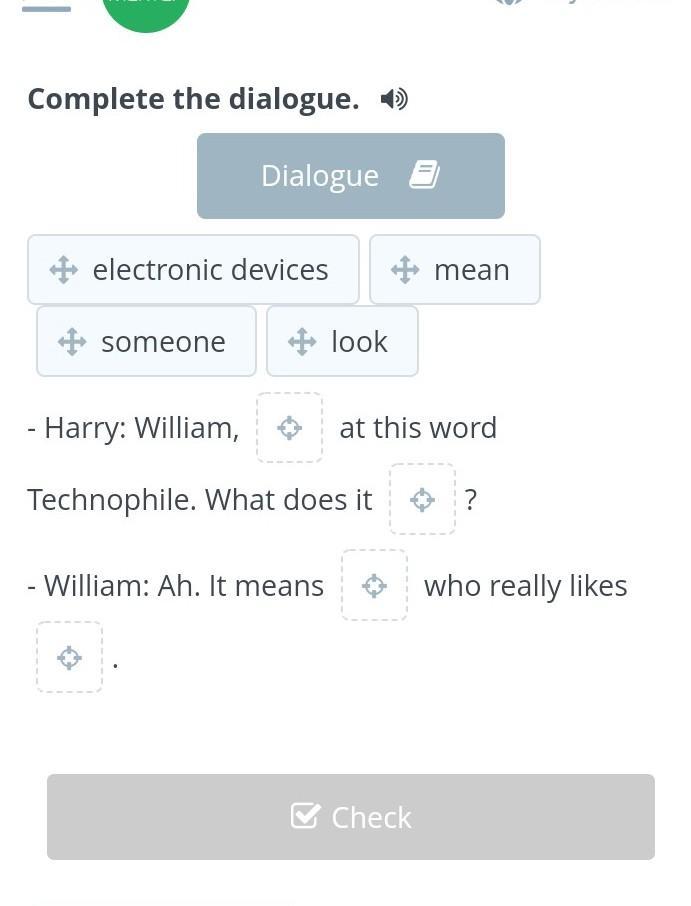Select the 'mean' word chip

tap(471, 270)
